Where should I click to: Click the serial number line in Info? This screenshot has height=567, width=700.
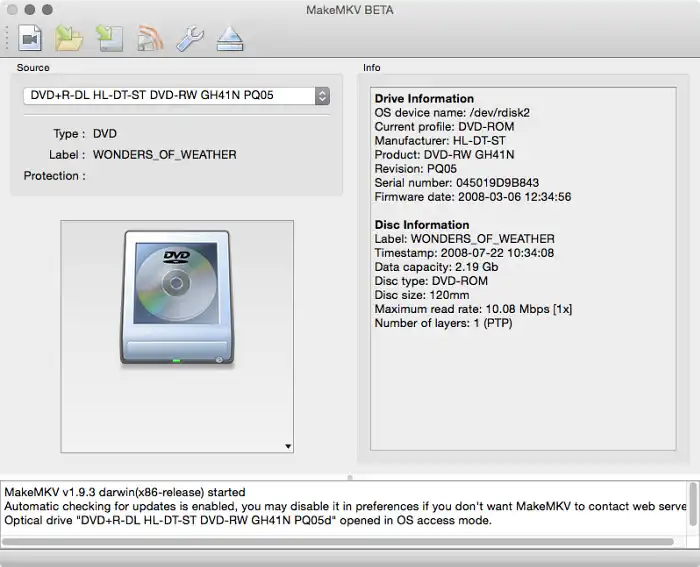(456, 183)
